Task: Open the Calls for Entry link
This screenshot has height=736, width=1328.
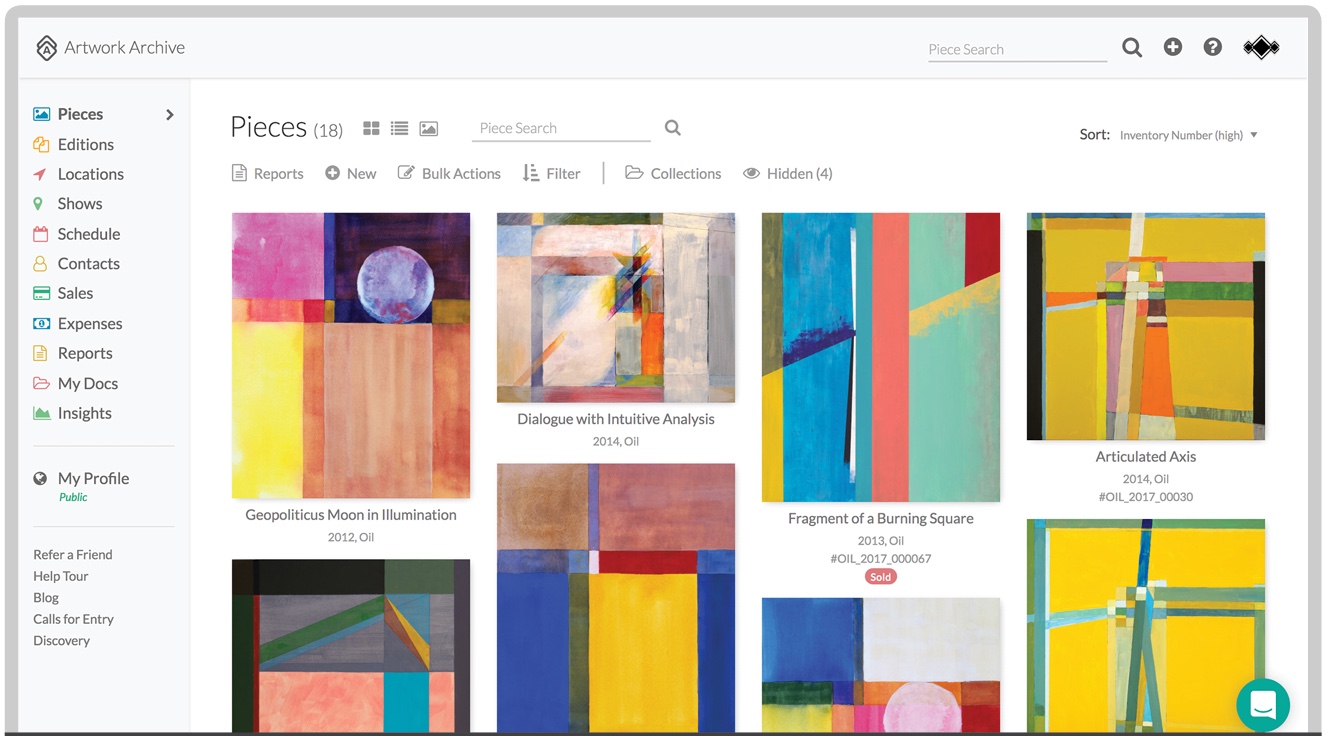Action: (73, 619)
